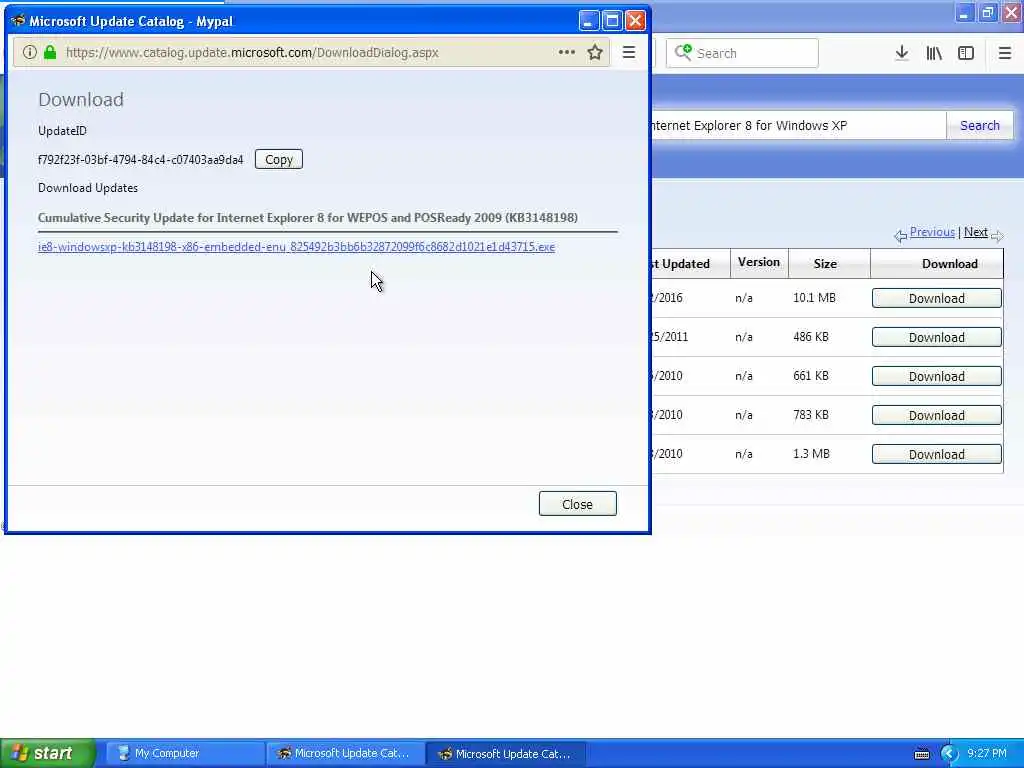Viewport: 1024px width, 768px height.
Task: Switch to second Microsoft Update Catalog taskbar button
Action: (x=506, y=753)
